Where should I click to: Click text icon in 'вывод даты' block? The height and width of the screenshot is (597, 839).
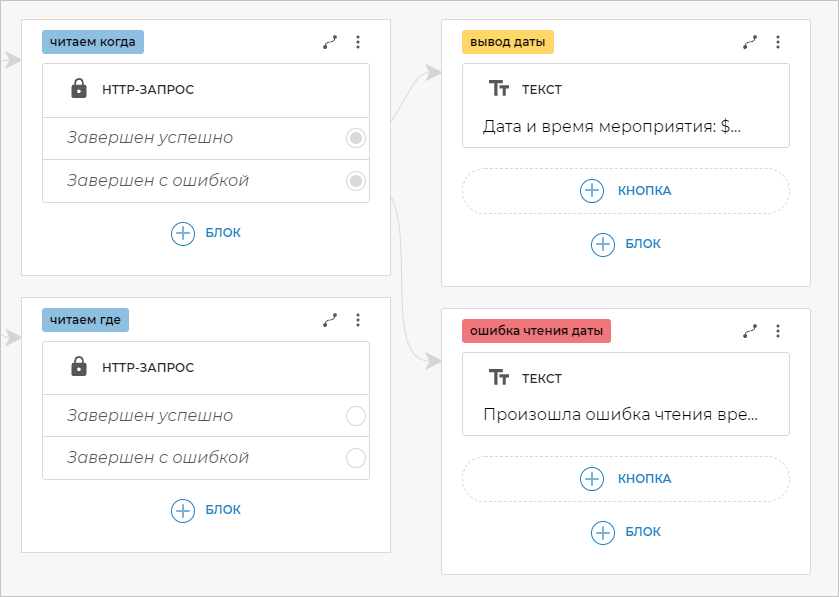click(499, 89)
